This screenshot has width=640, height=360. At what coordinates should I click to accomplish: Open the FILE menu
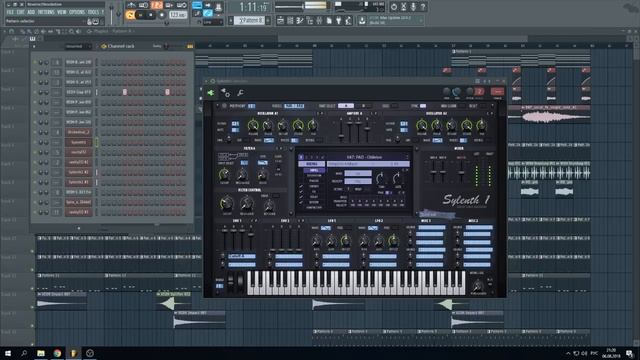[10, 13]
